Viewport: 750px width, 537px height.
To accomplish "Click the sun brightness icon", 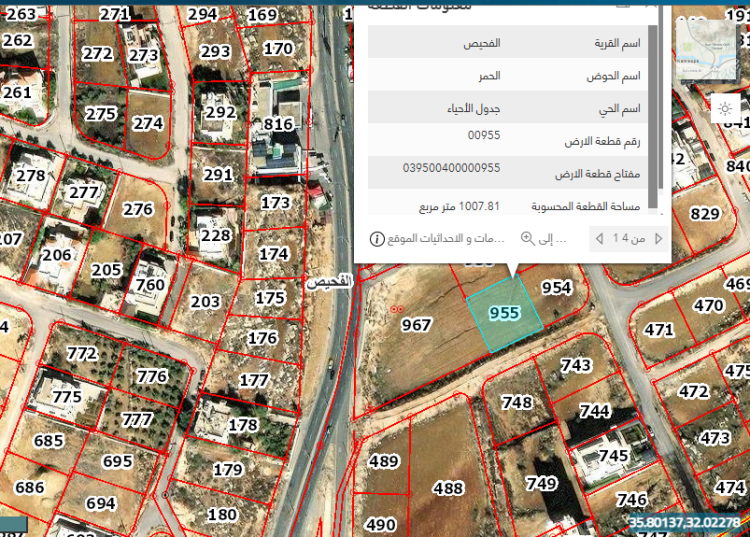I will 724,109.
